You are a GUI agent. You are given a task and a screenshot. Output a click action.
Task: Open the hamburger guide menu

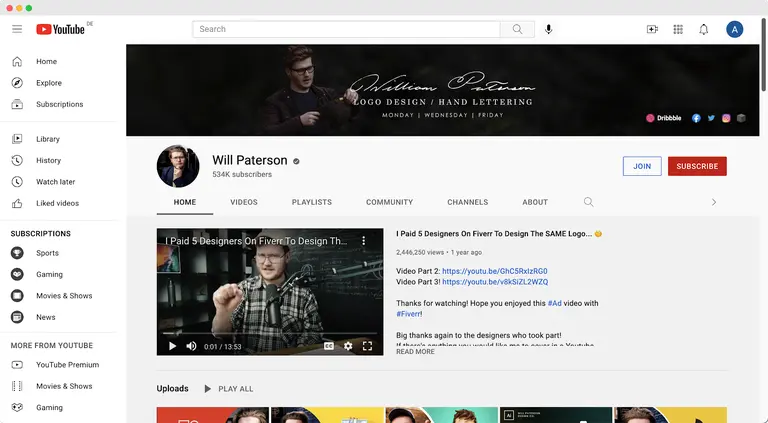pyautogui.click(x=17, y=29)
